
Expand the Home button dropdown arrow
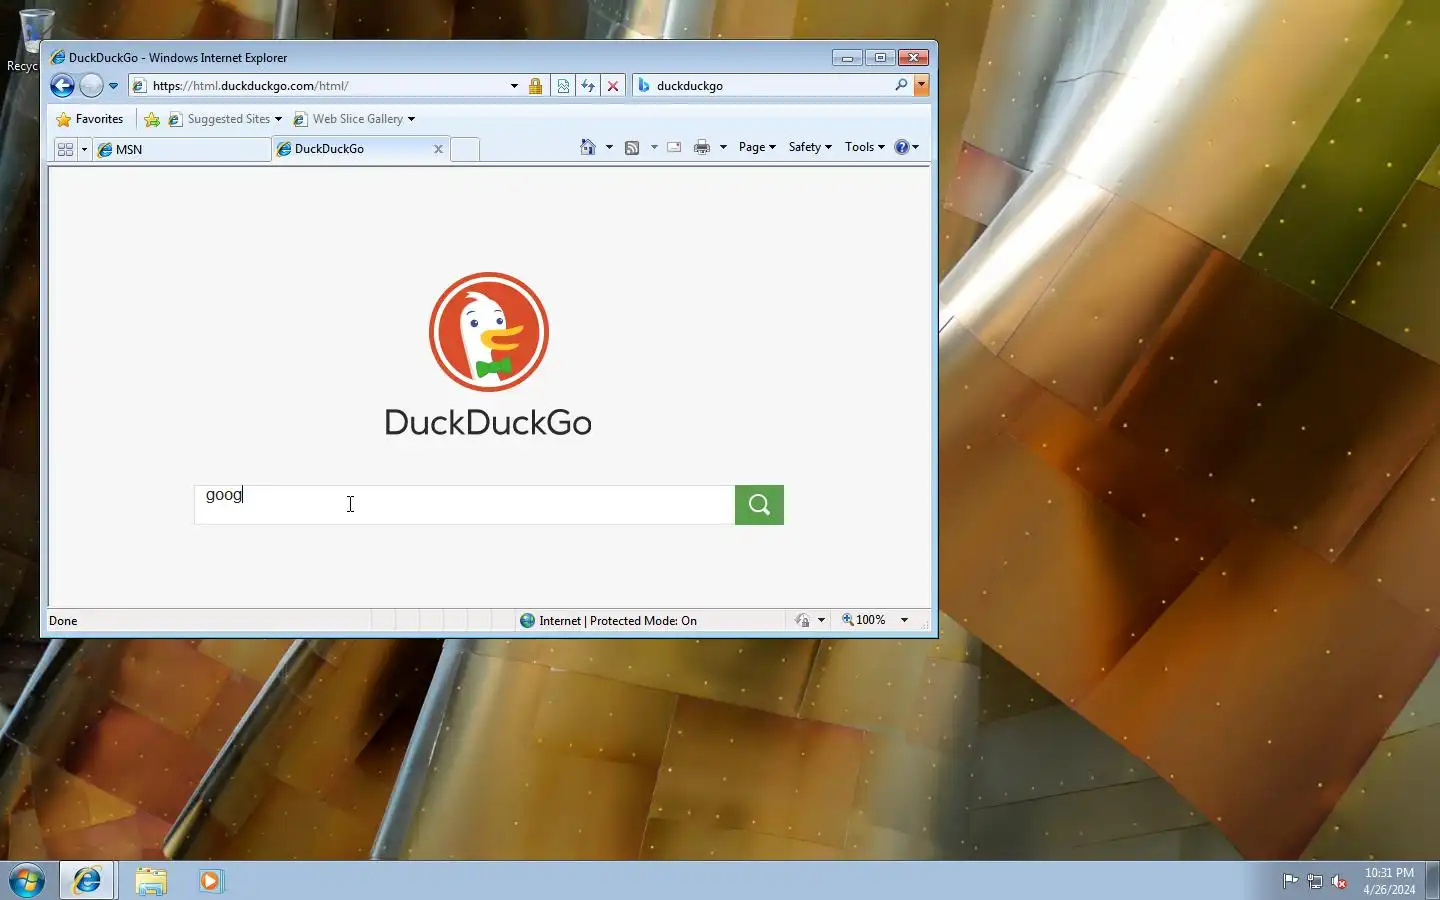[x=609, y=147]
